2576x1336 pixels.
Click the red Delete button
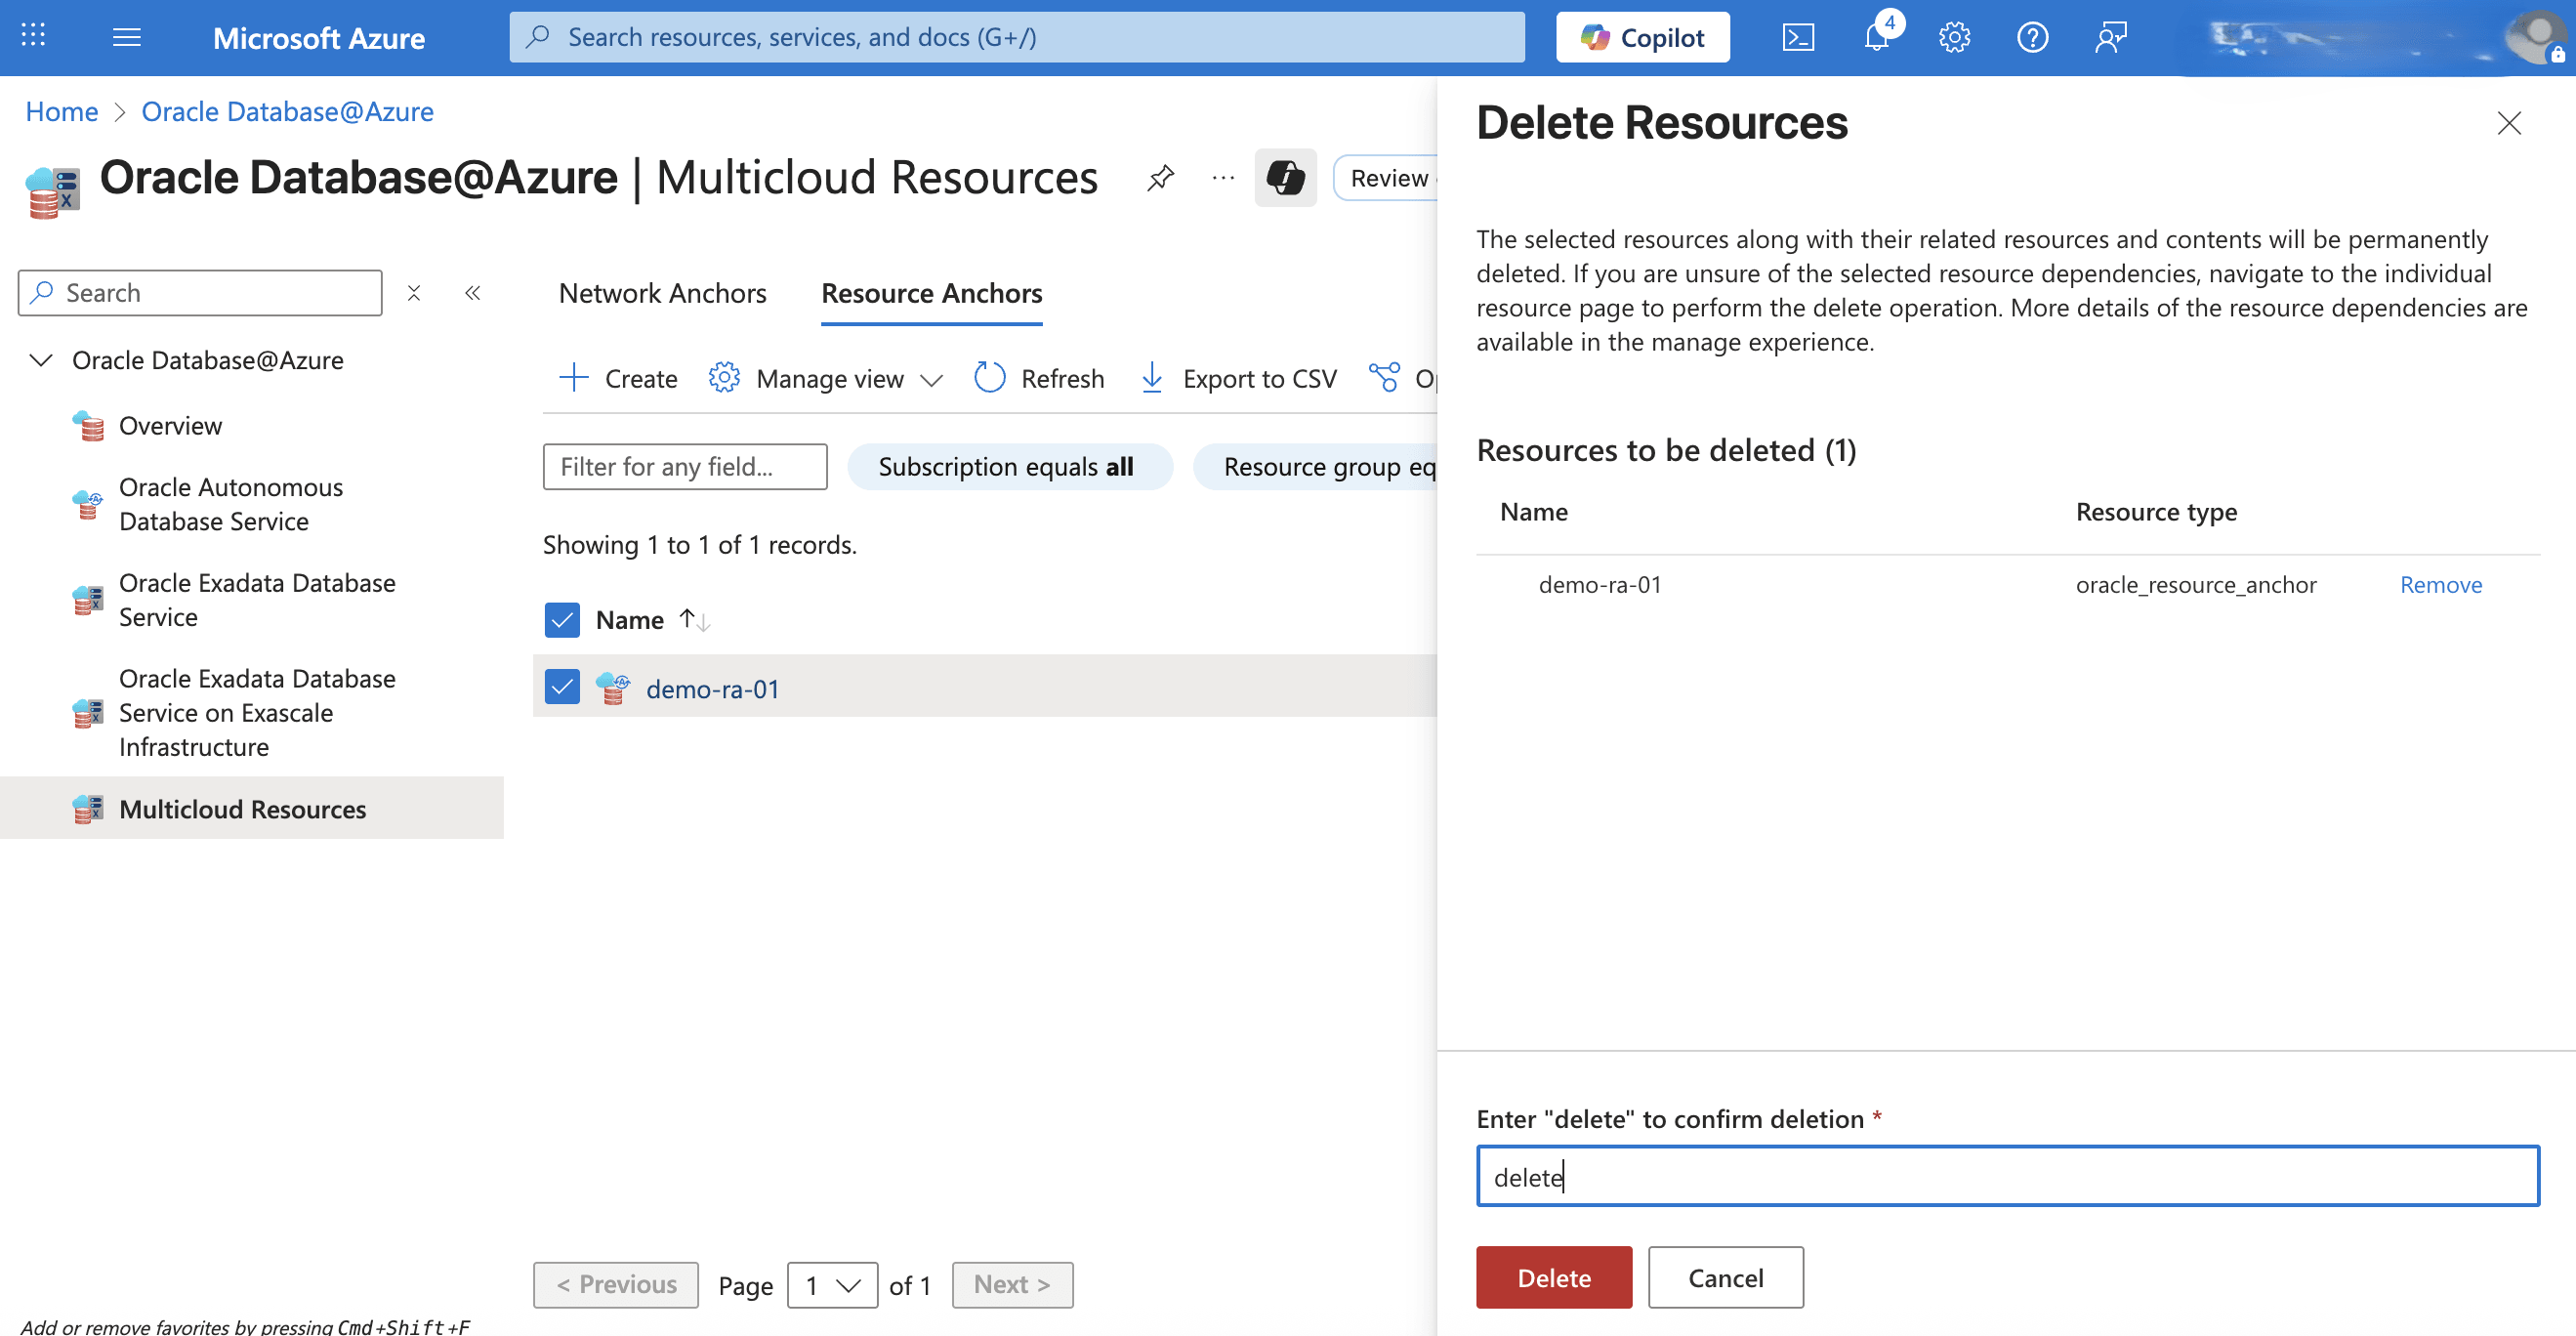point(1553,1277)
